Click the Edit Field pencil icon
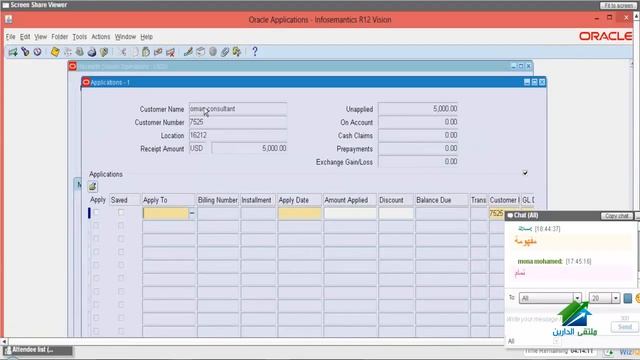640x360 pixels. (188, 52)
